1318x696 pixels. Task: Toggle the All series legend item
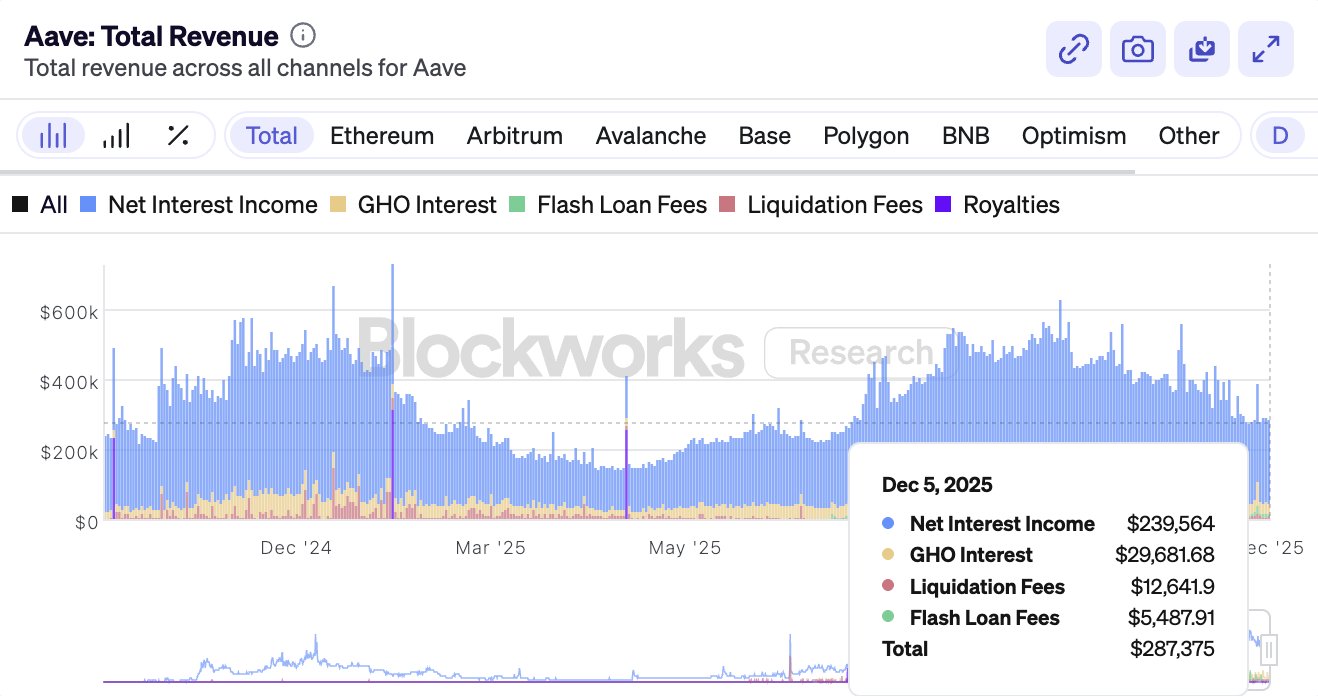[40, 205]
